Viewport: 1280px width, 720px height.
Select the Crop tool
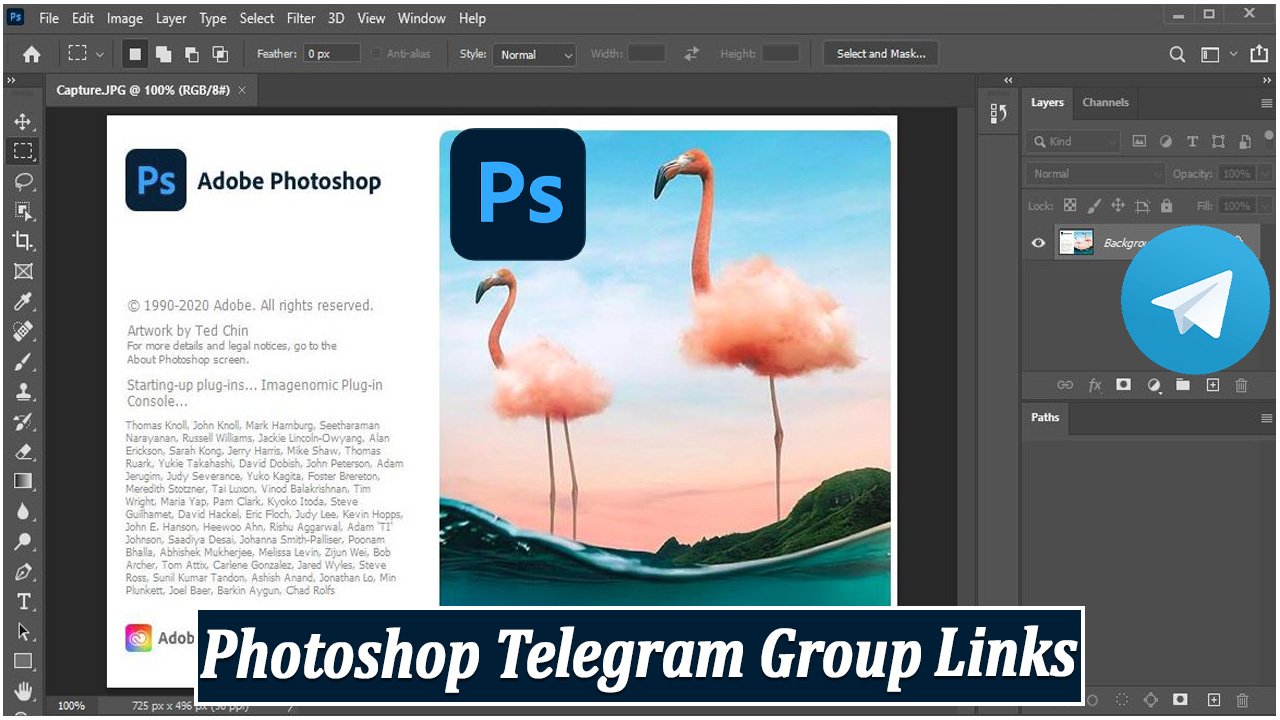(22, 241)
